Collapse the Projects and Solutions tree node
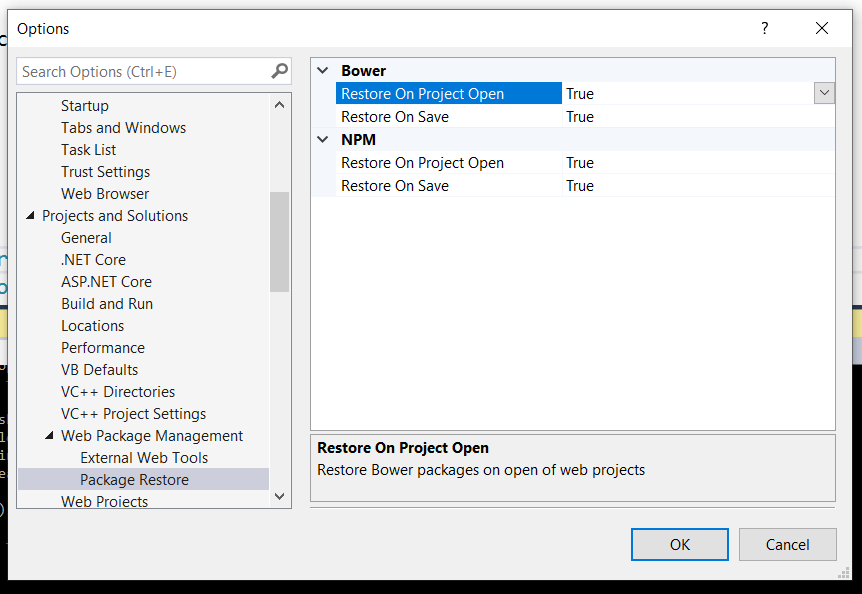Viewport: 862px width, 594px height. click(30, 216)
